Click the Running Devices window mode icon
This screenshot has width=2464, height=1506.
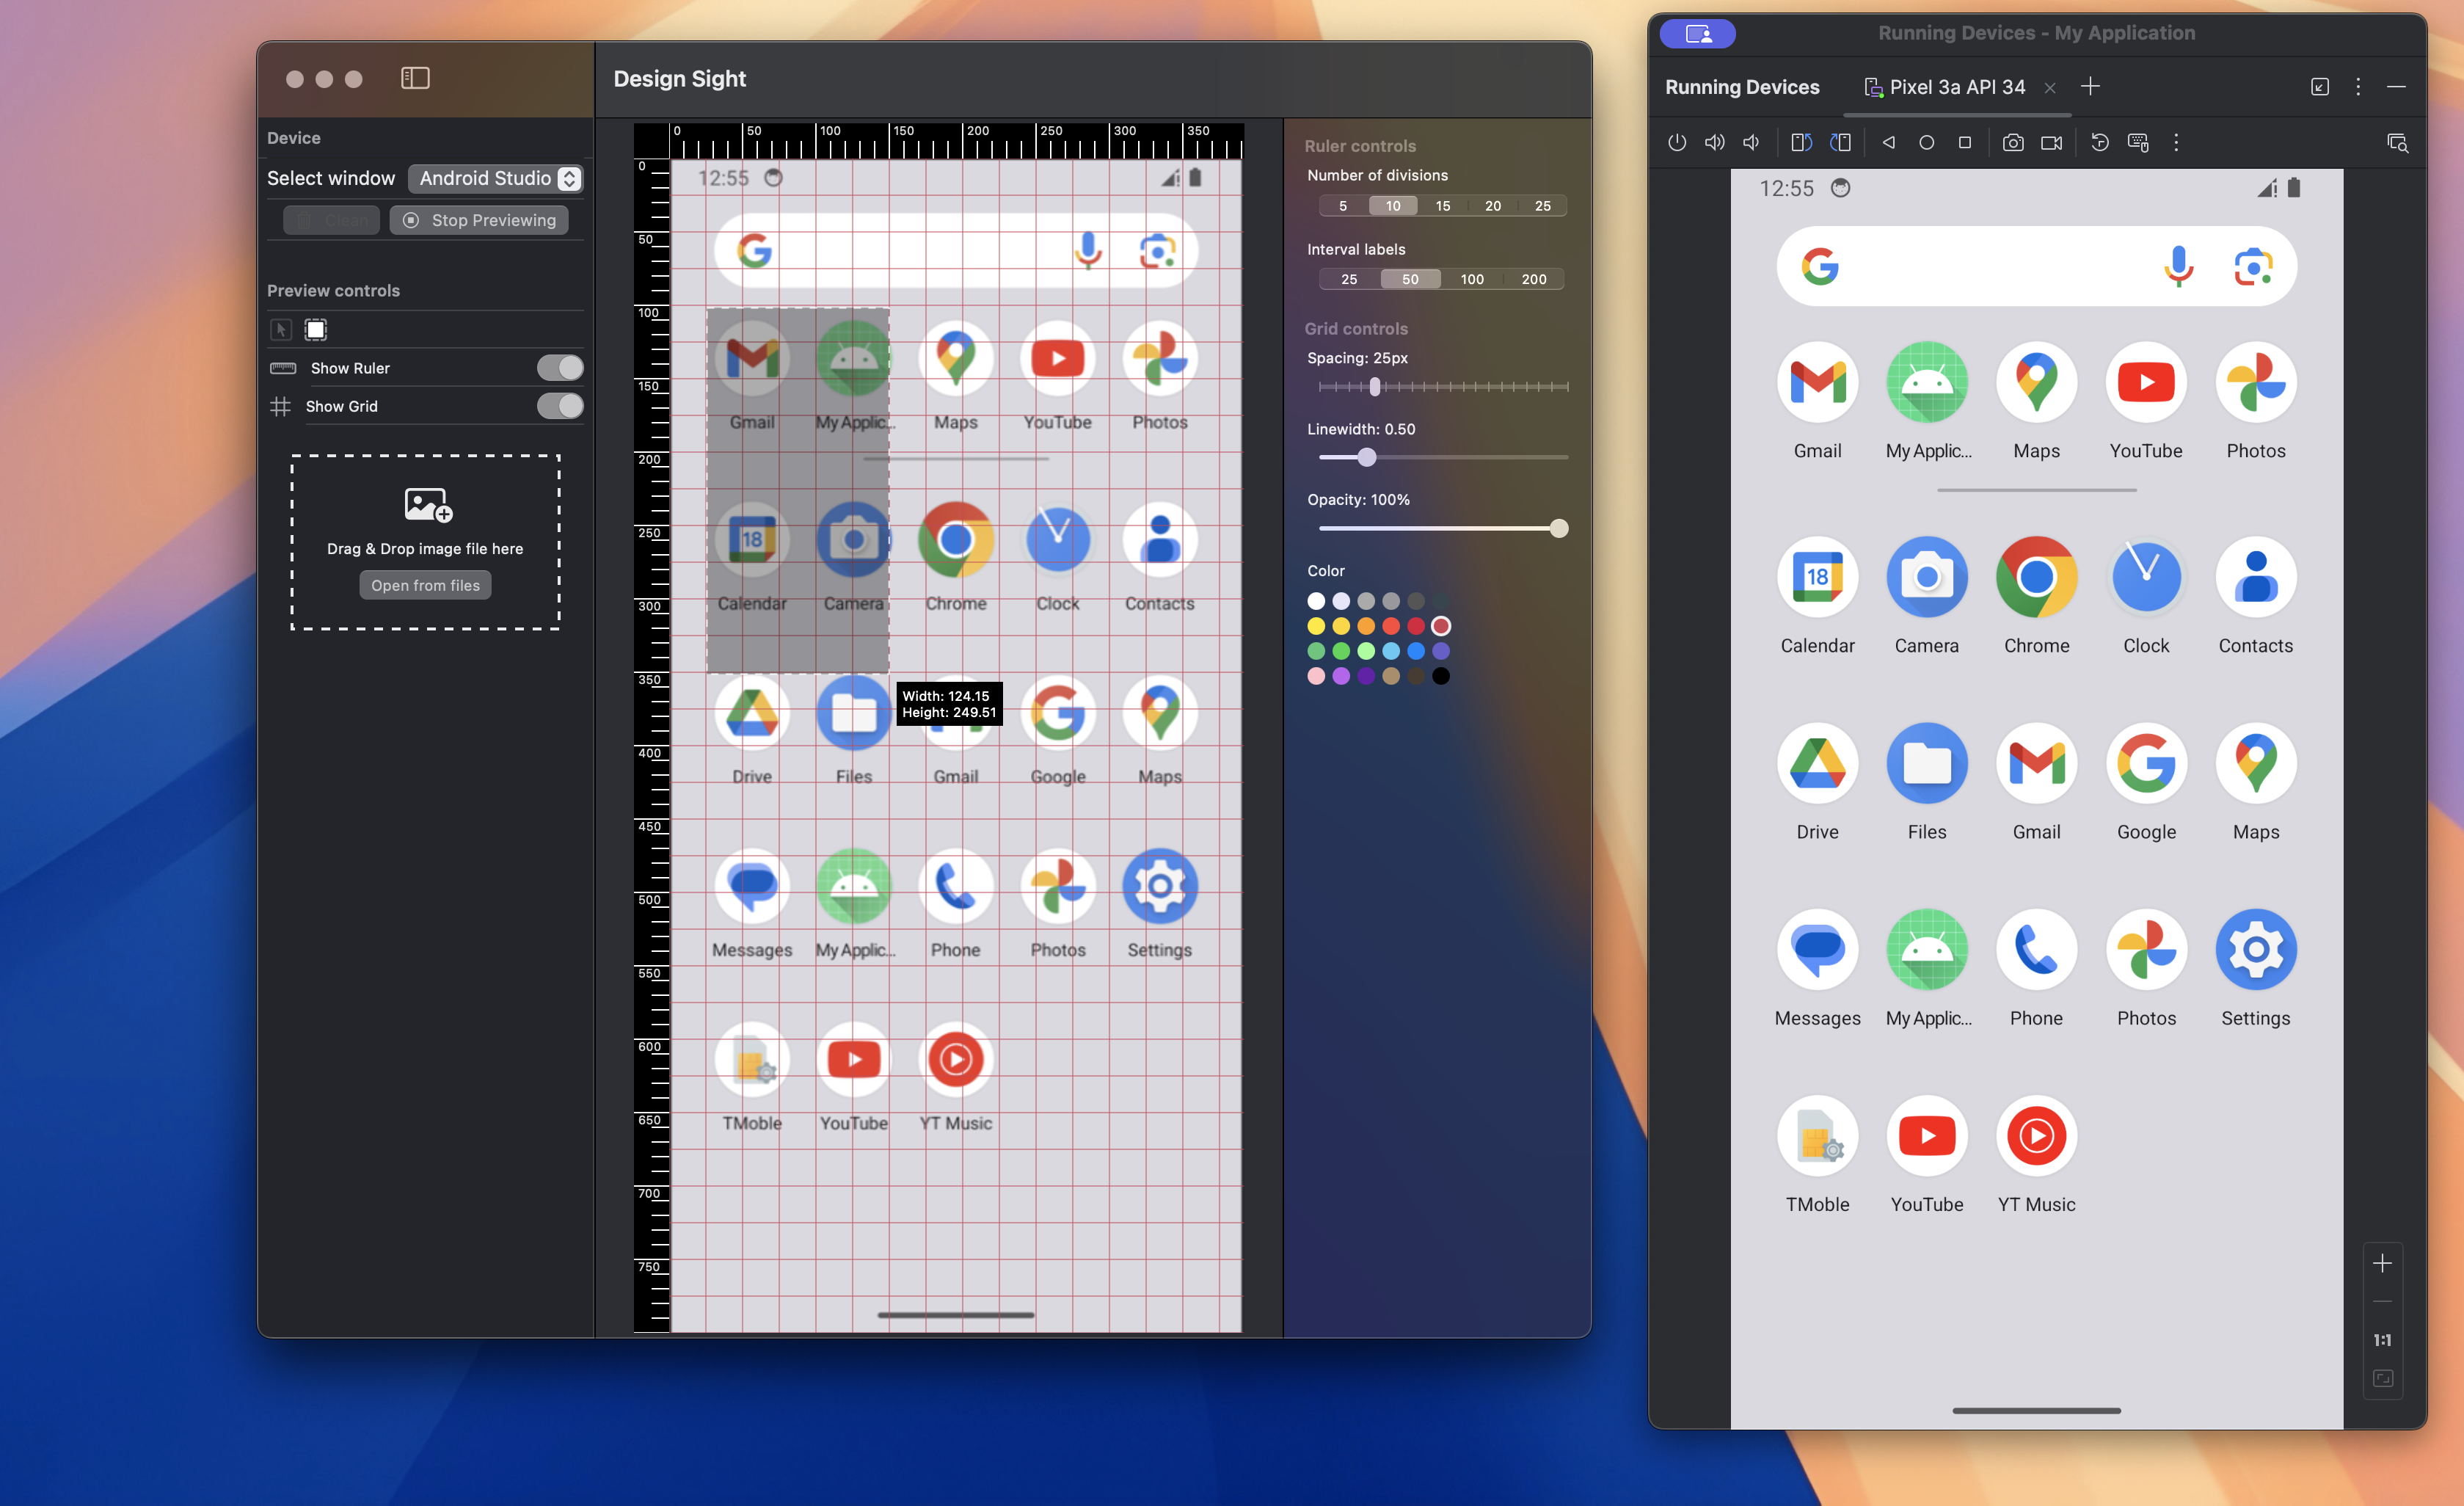tap(2320, 86)
